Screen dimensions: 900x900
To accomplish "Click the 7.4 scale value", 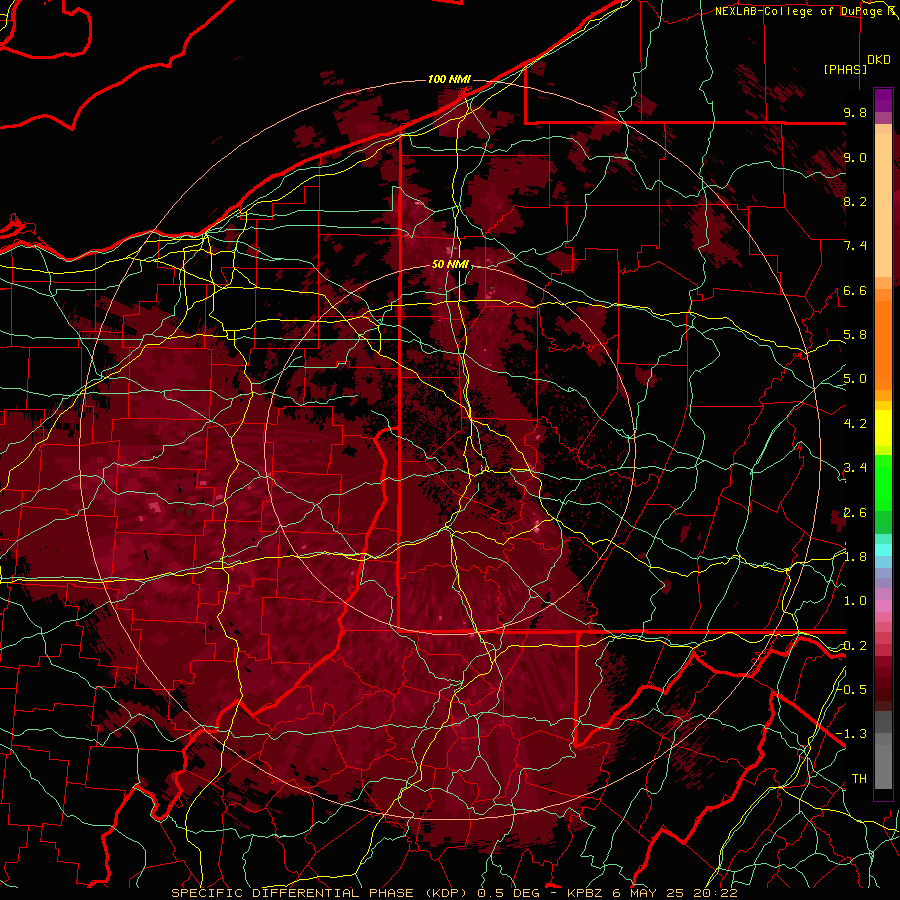I will click(x=855, y=246).
